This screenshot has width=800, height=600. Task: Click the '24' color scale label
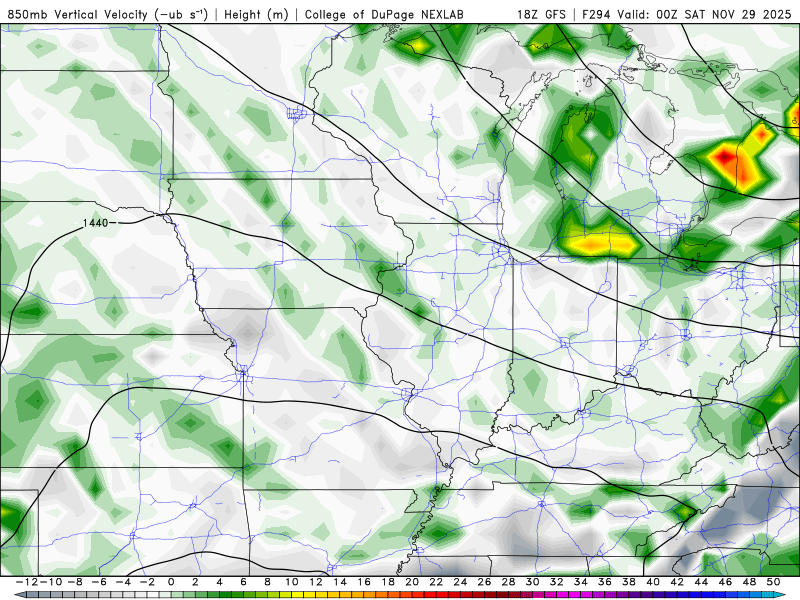click(x=460, y=582)
